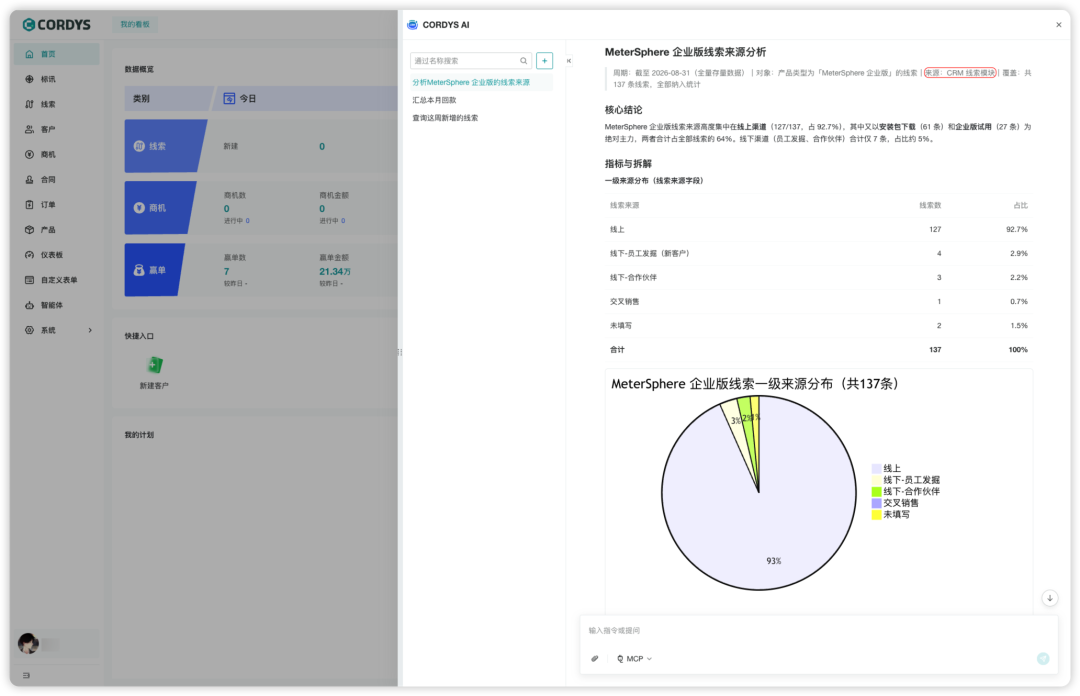Click the 赢单数 value 7

[227, 272]
